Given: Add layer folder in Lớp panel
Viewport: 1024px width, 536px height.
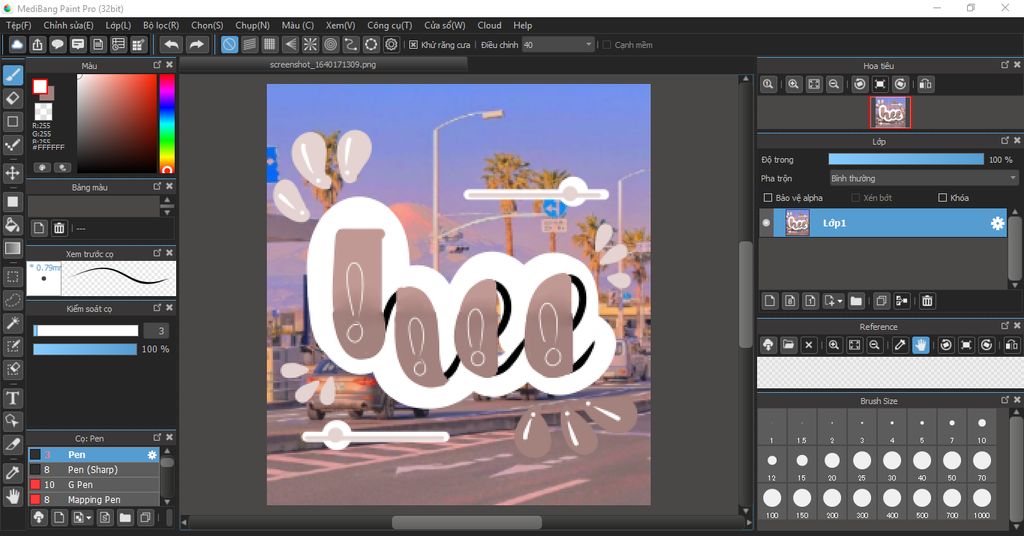Looking at the screenshot, I should pyautogui.click(x=856, y=301).
